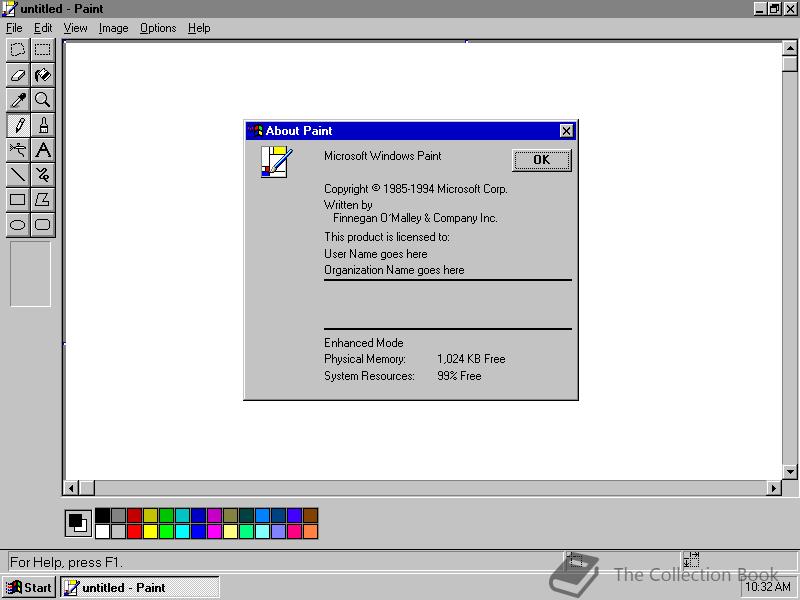Screen dimensions: 800x600
Task: Click the "Copyright © 1985-1994 Microsoft Corp." line
Action: point(416,189)
